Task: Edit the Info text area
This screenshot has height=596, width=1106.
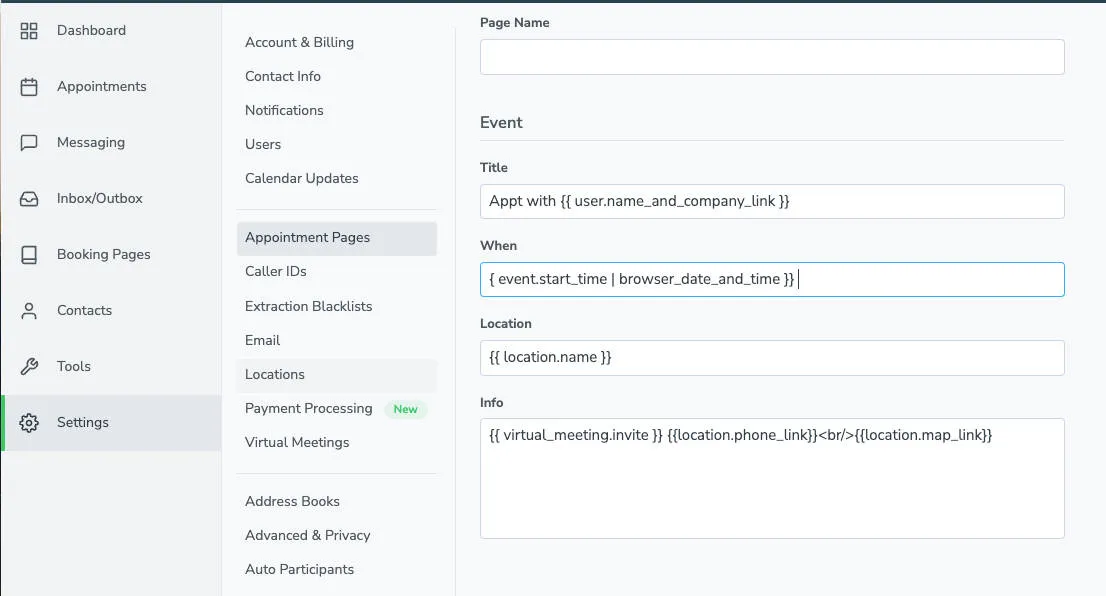Action: (x=772, y=478)
